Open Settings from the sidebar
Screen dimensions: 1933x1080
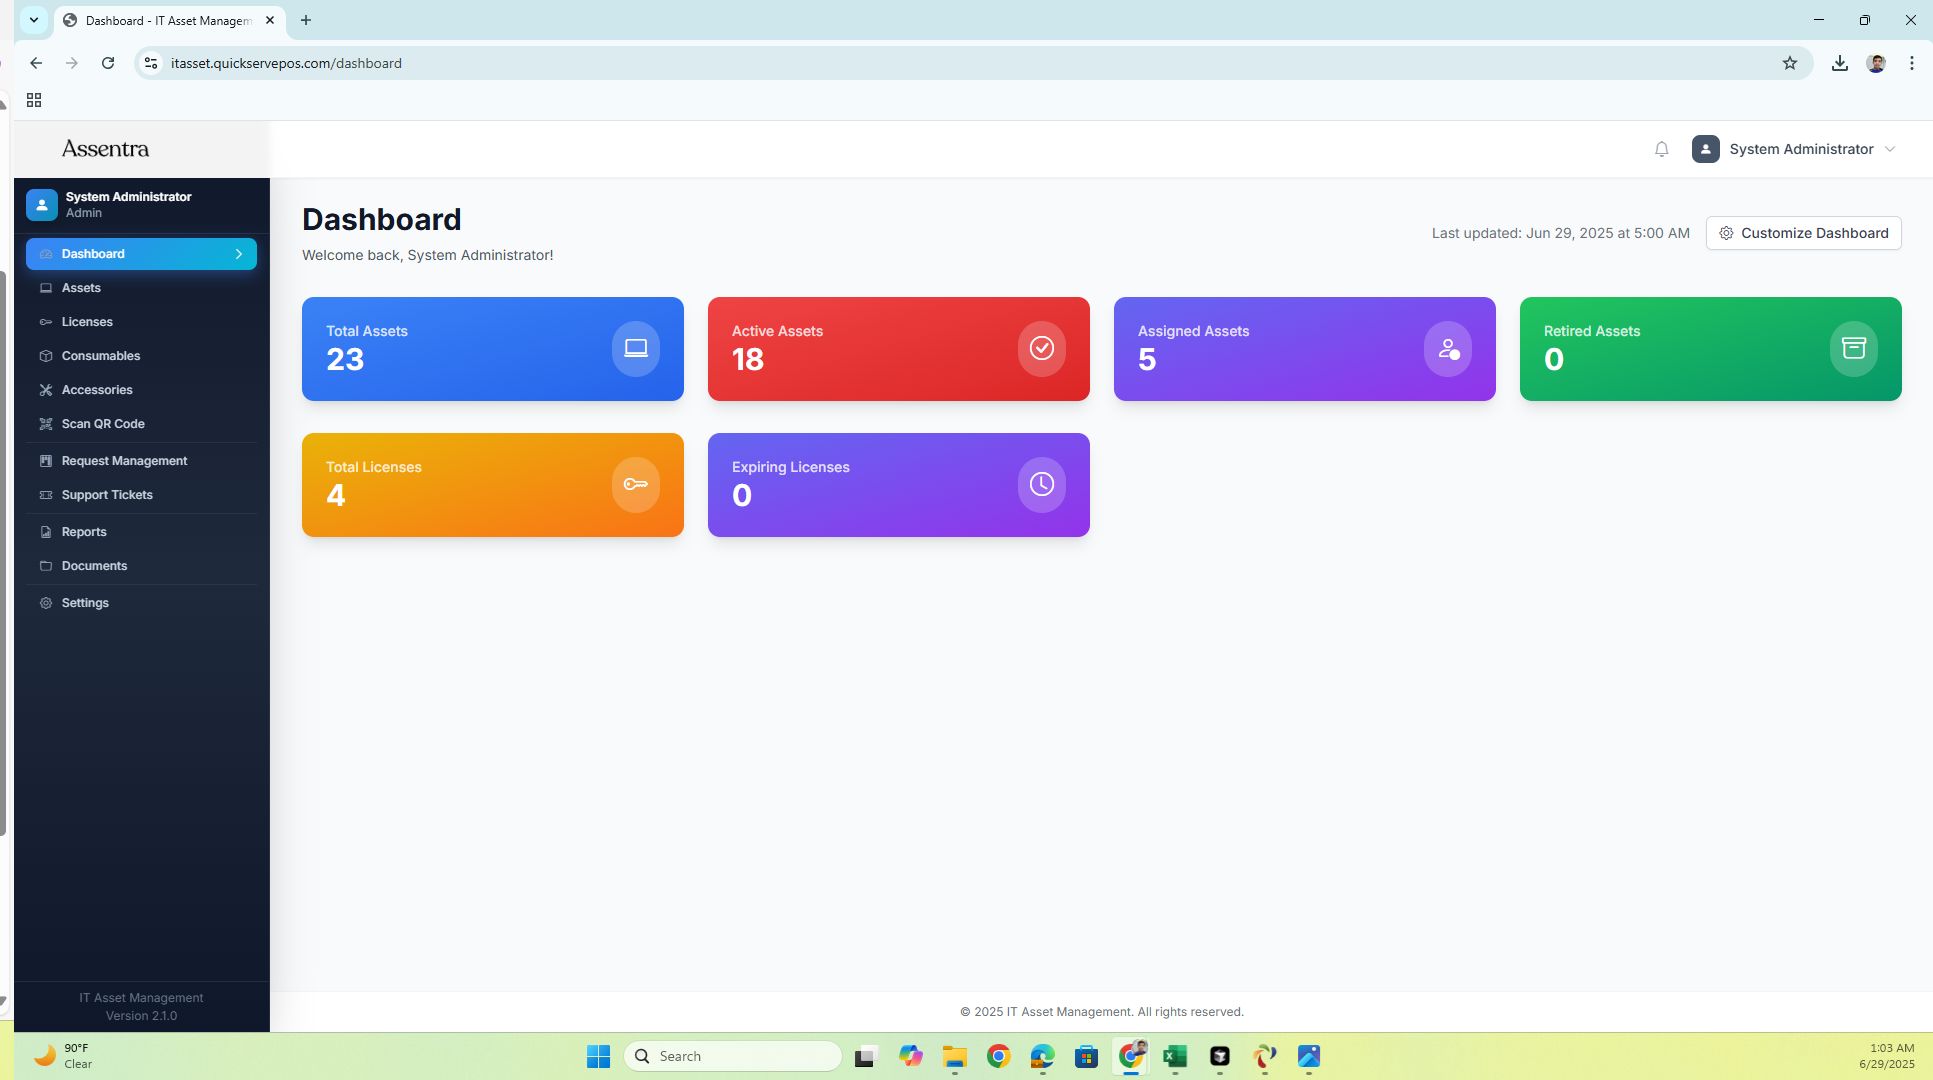coord(85,603)
